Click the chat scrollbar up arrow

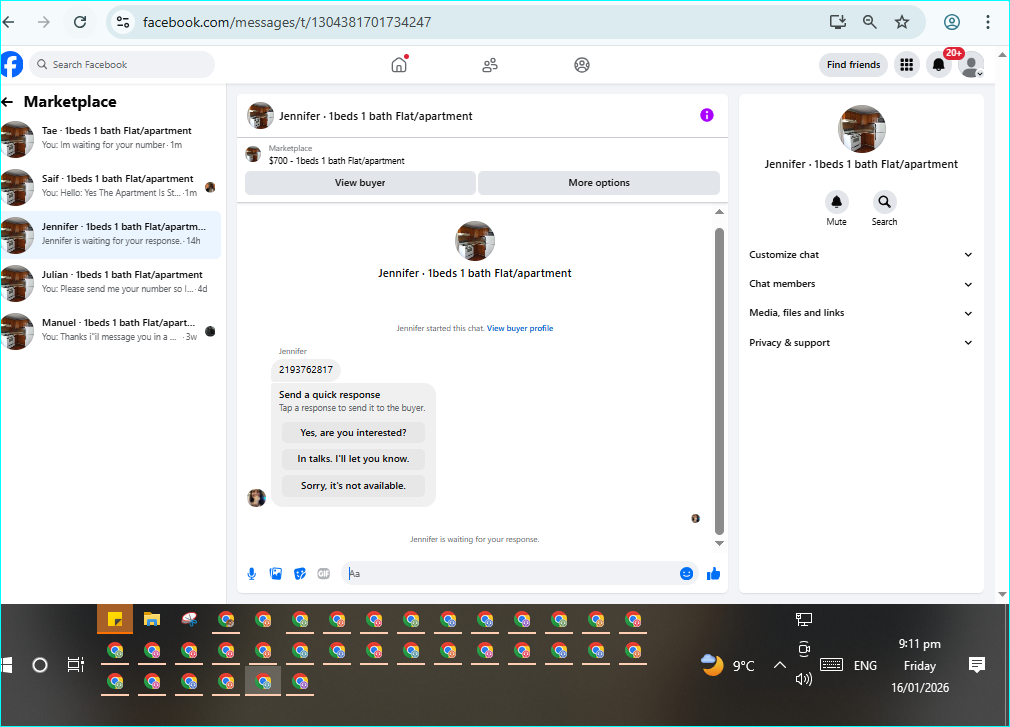point(719,212)
